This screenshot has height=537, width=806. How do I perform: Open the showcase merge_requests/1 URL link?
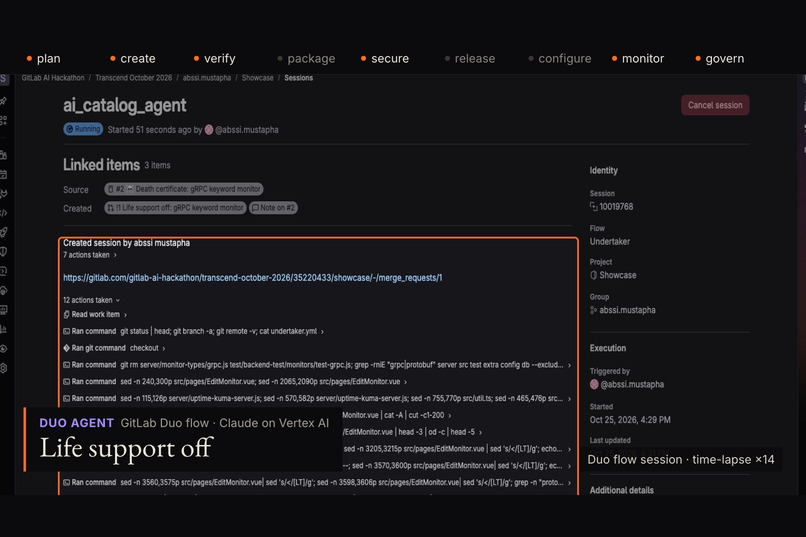(x=252, y=277)
